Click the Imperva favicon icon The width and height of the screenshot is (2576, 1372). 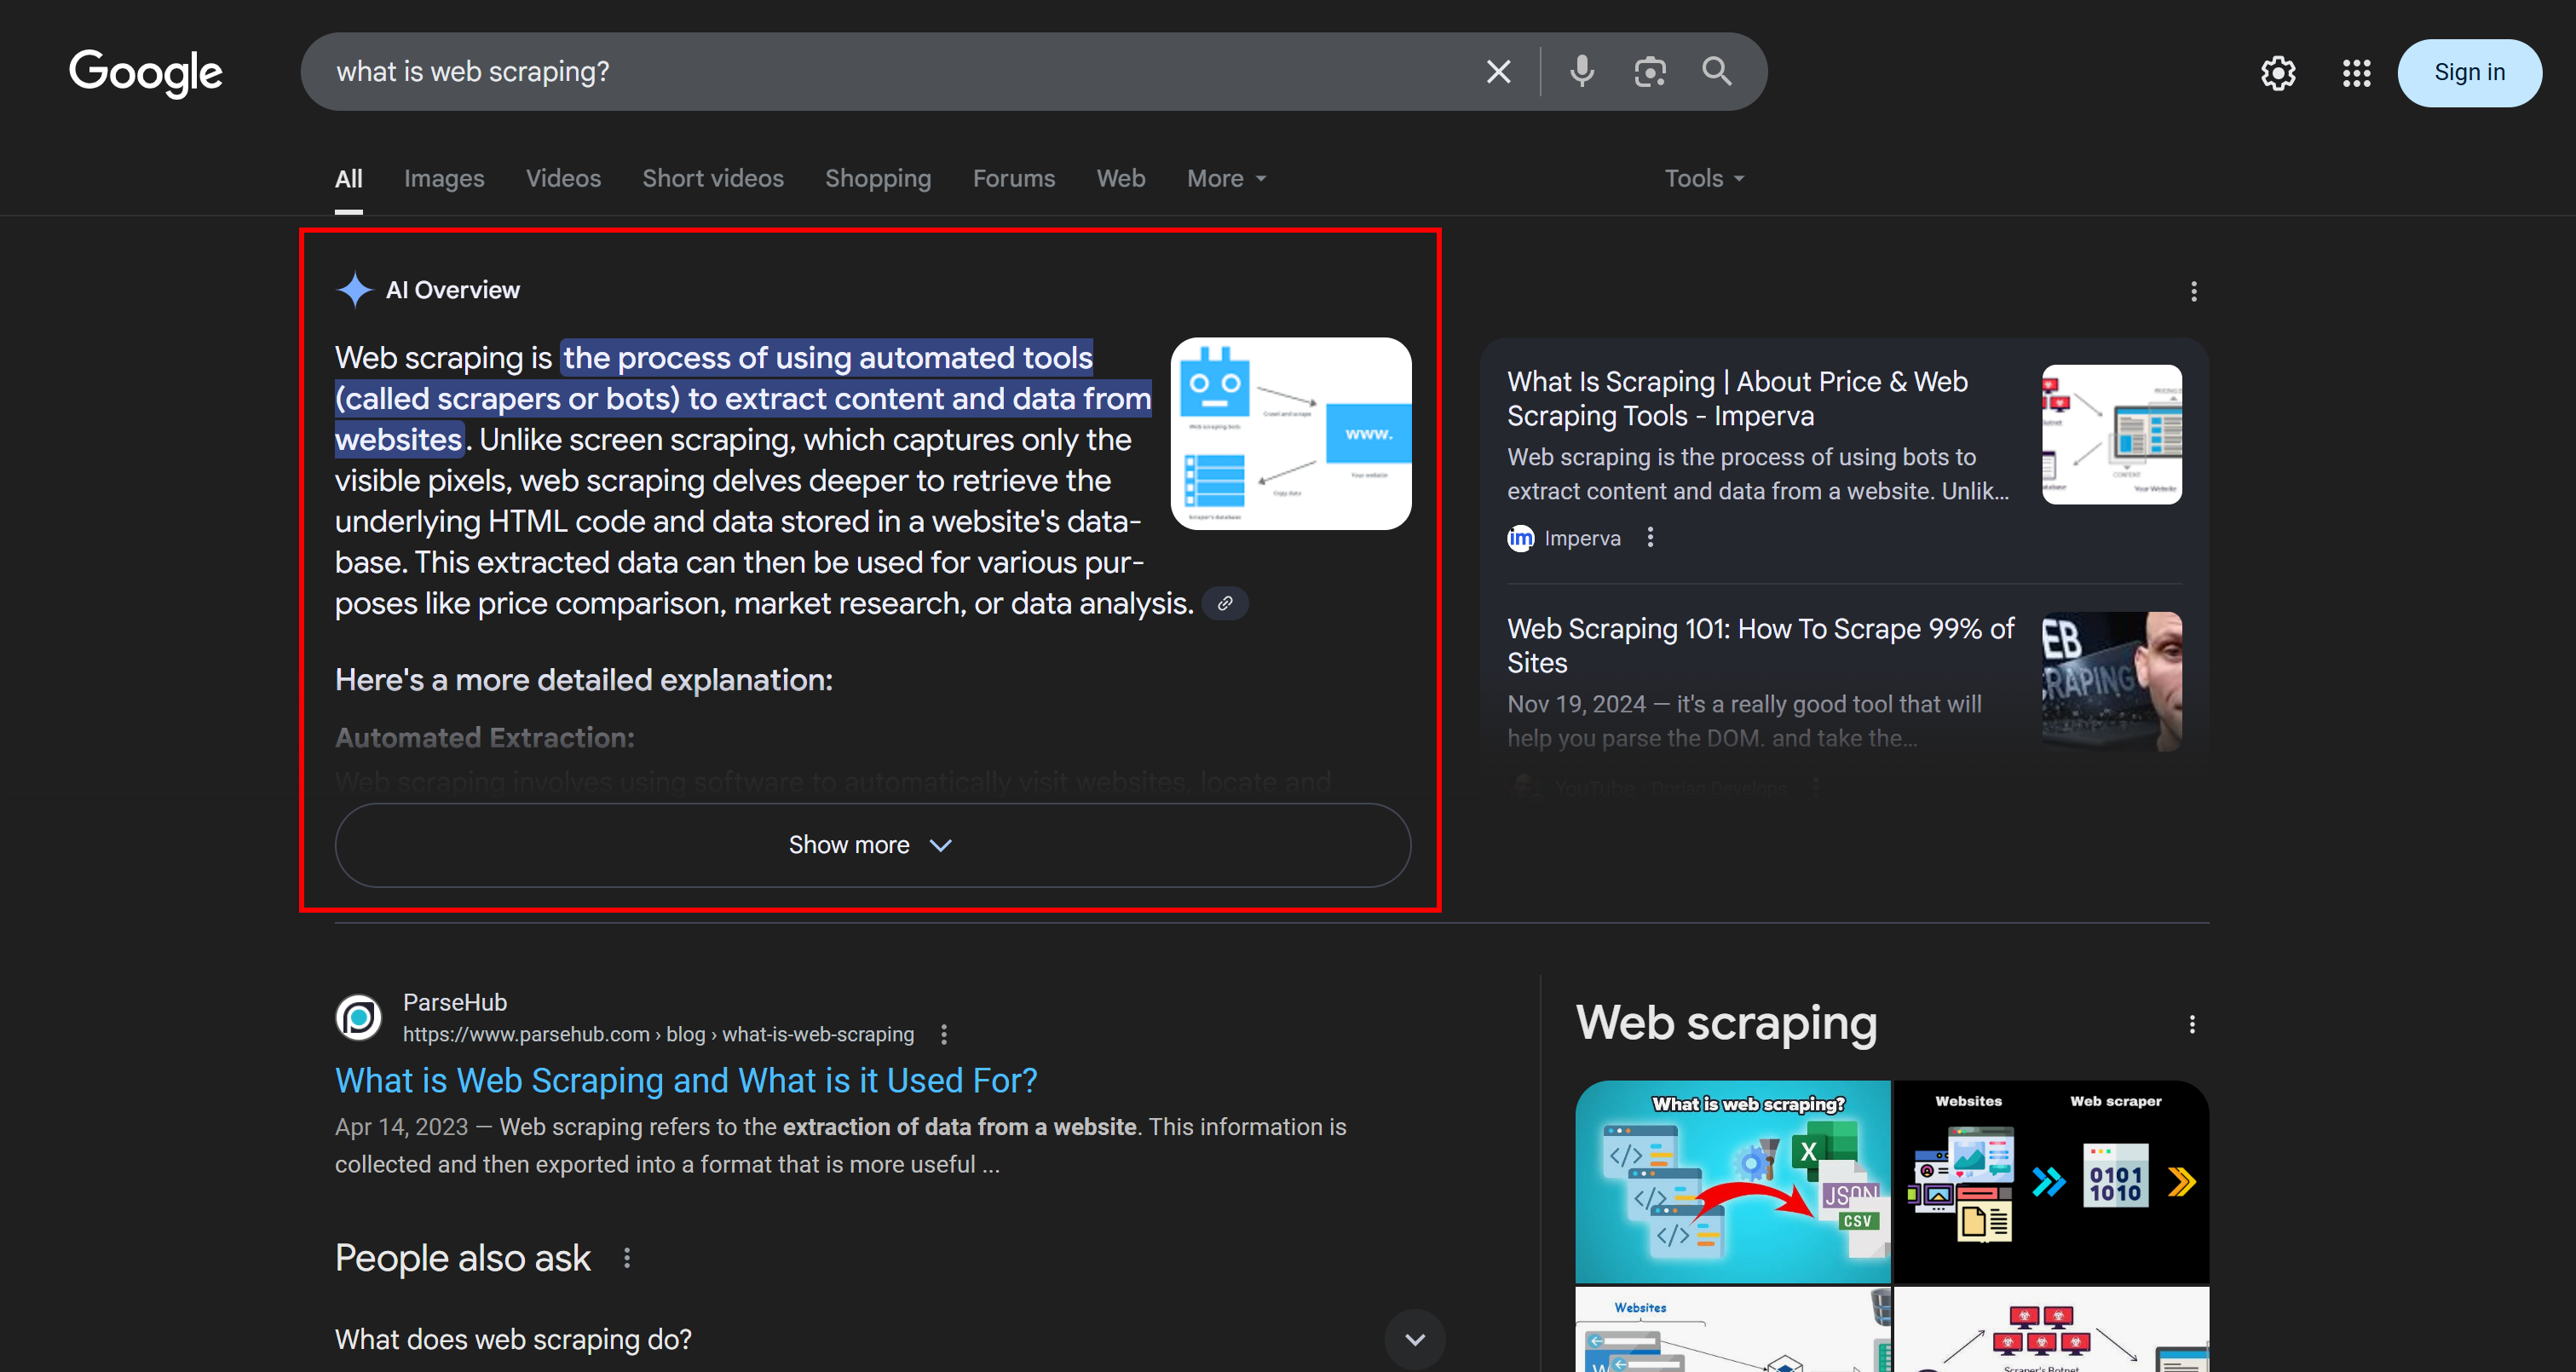1520,538
